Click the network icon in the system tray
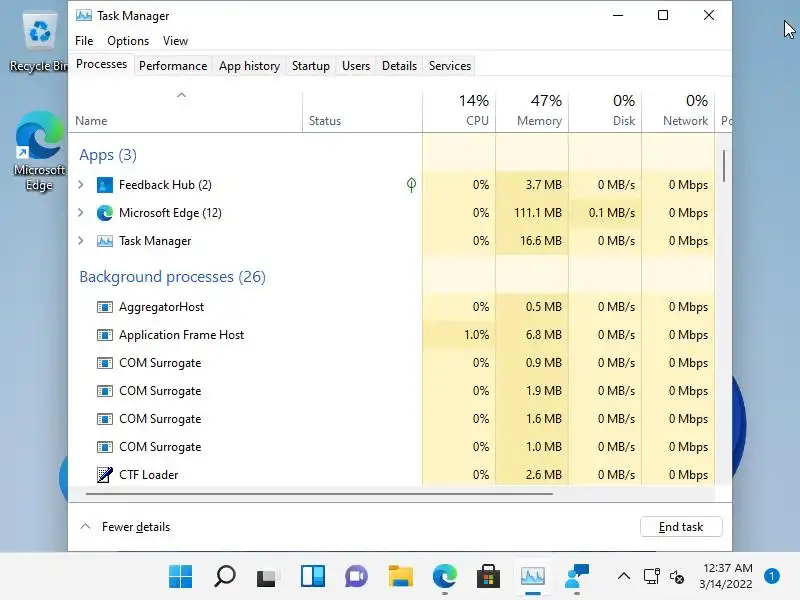Image resolution: width=800 pixels, height=600 pixels. click(x=652, y=577)
